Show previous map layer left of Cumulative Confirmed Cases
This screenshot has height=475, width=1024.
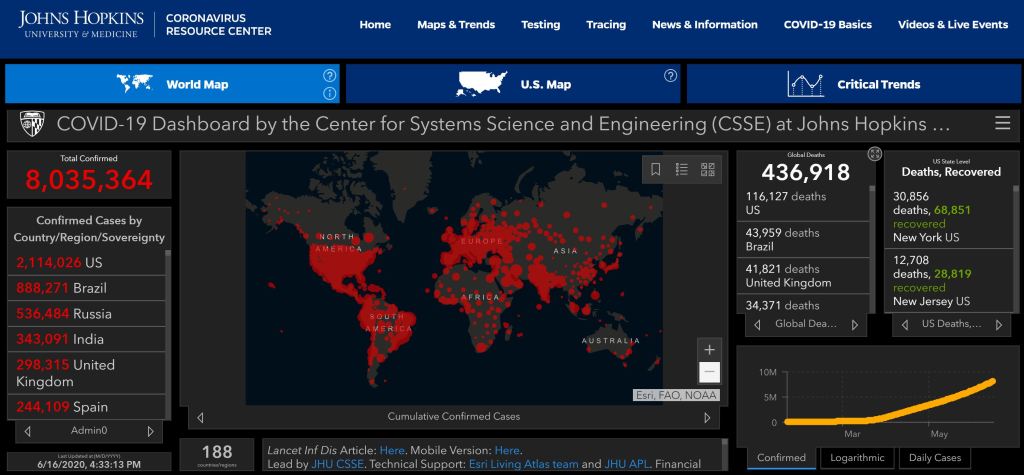(x=200, y=418)
